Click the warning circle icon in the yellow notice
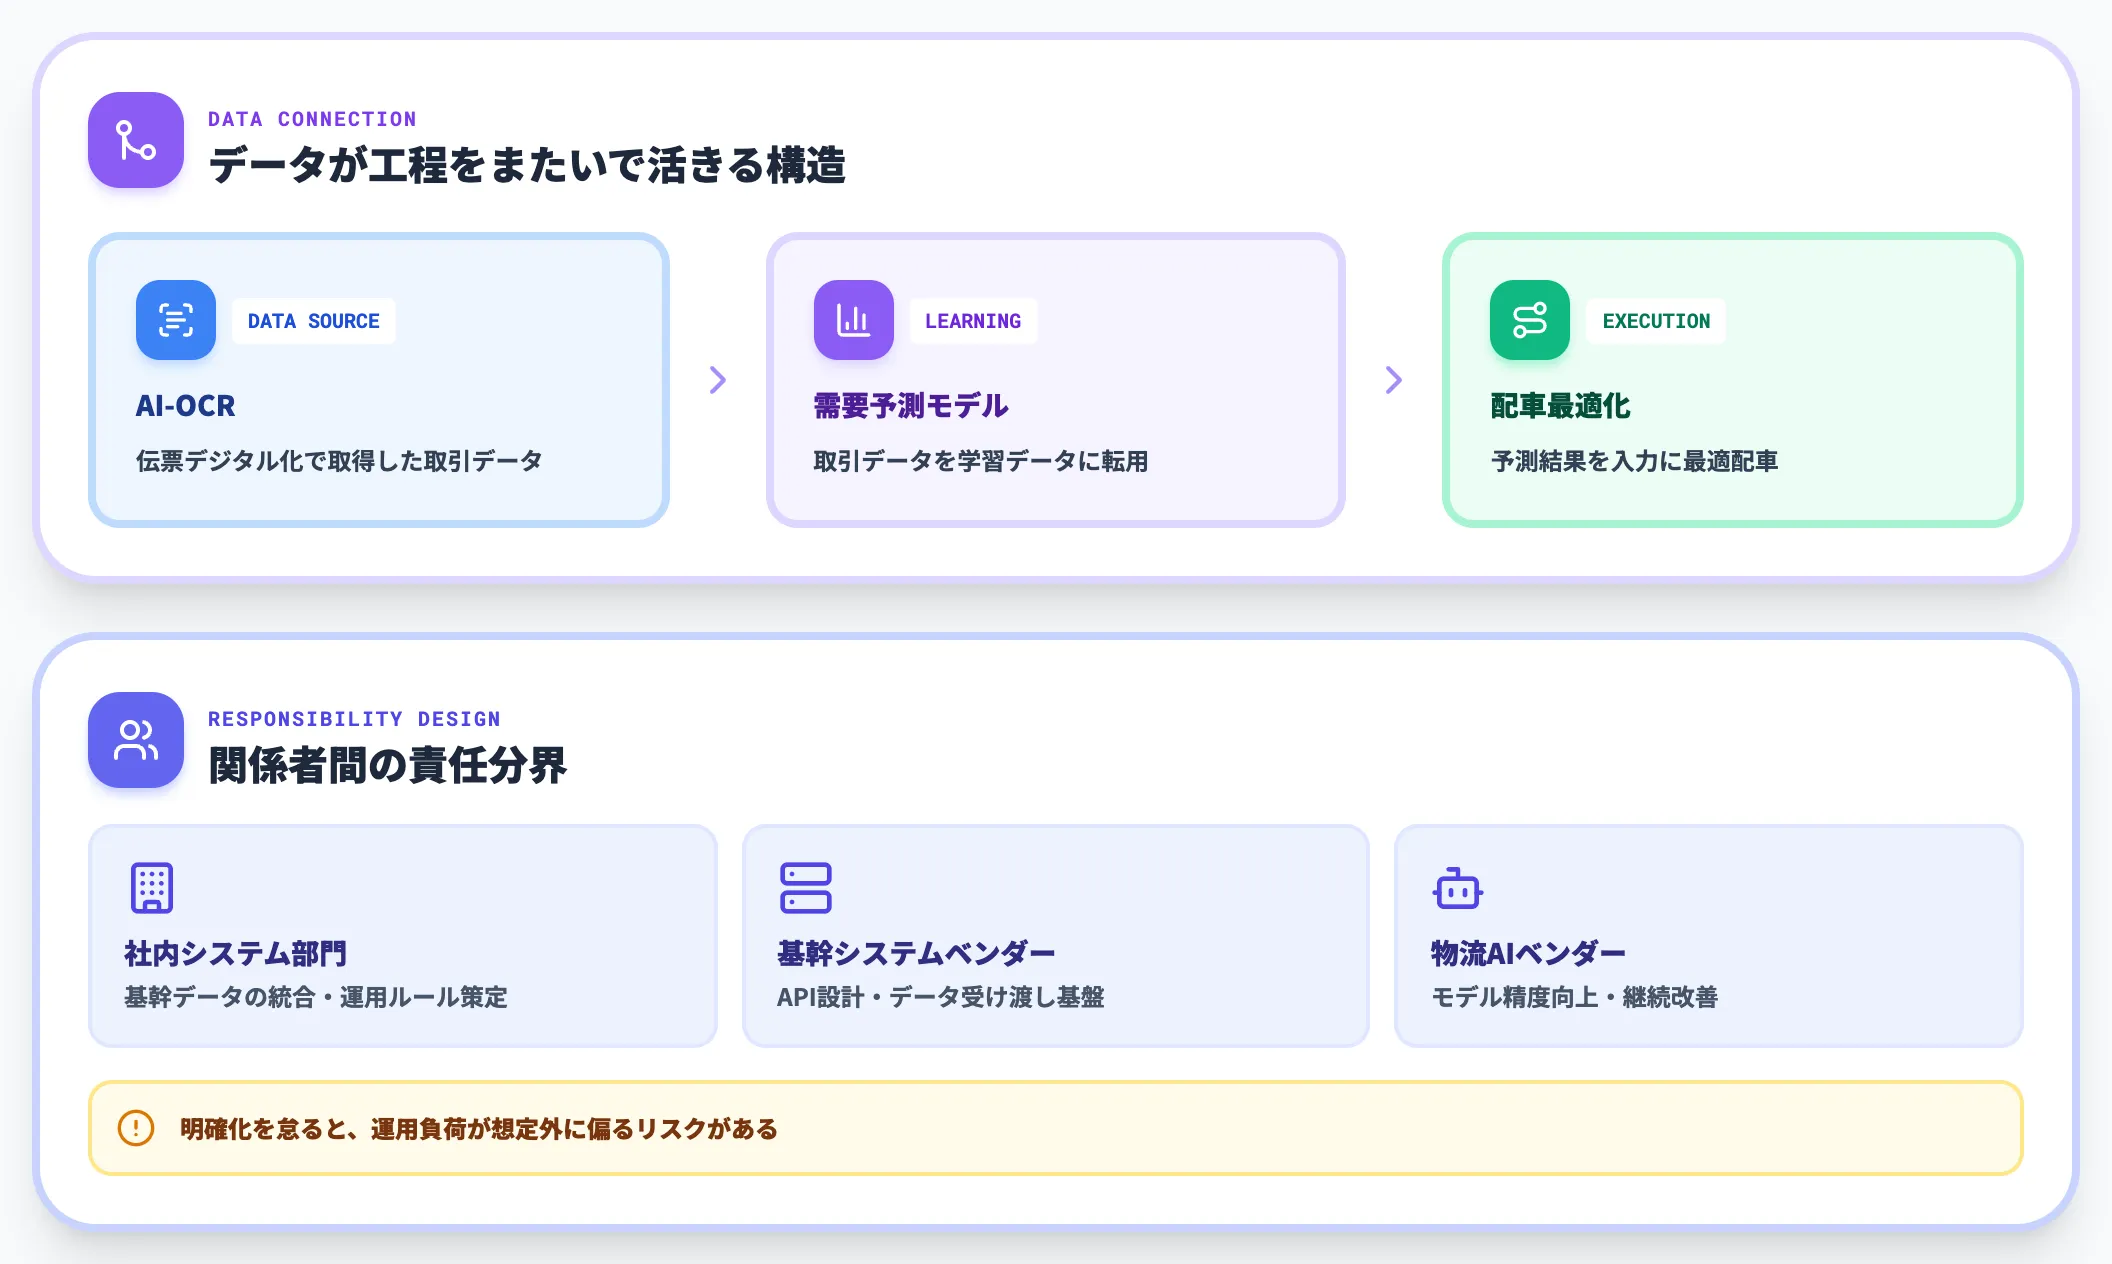The width and height of the screenshot is (2112, 1264). tap(136, 1128)
